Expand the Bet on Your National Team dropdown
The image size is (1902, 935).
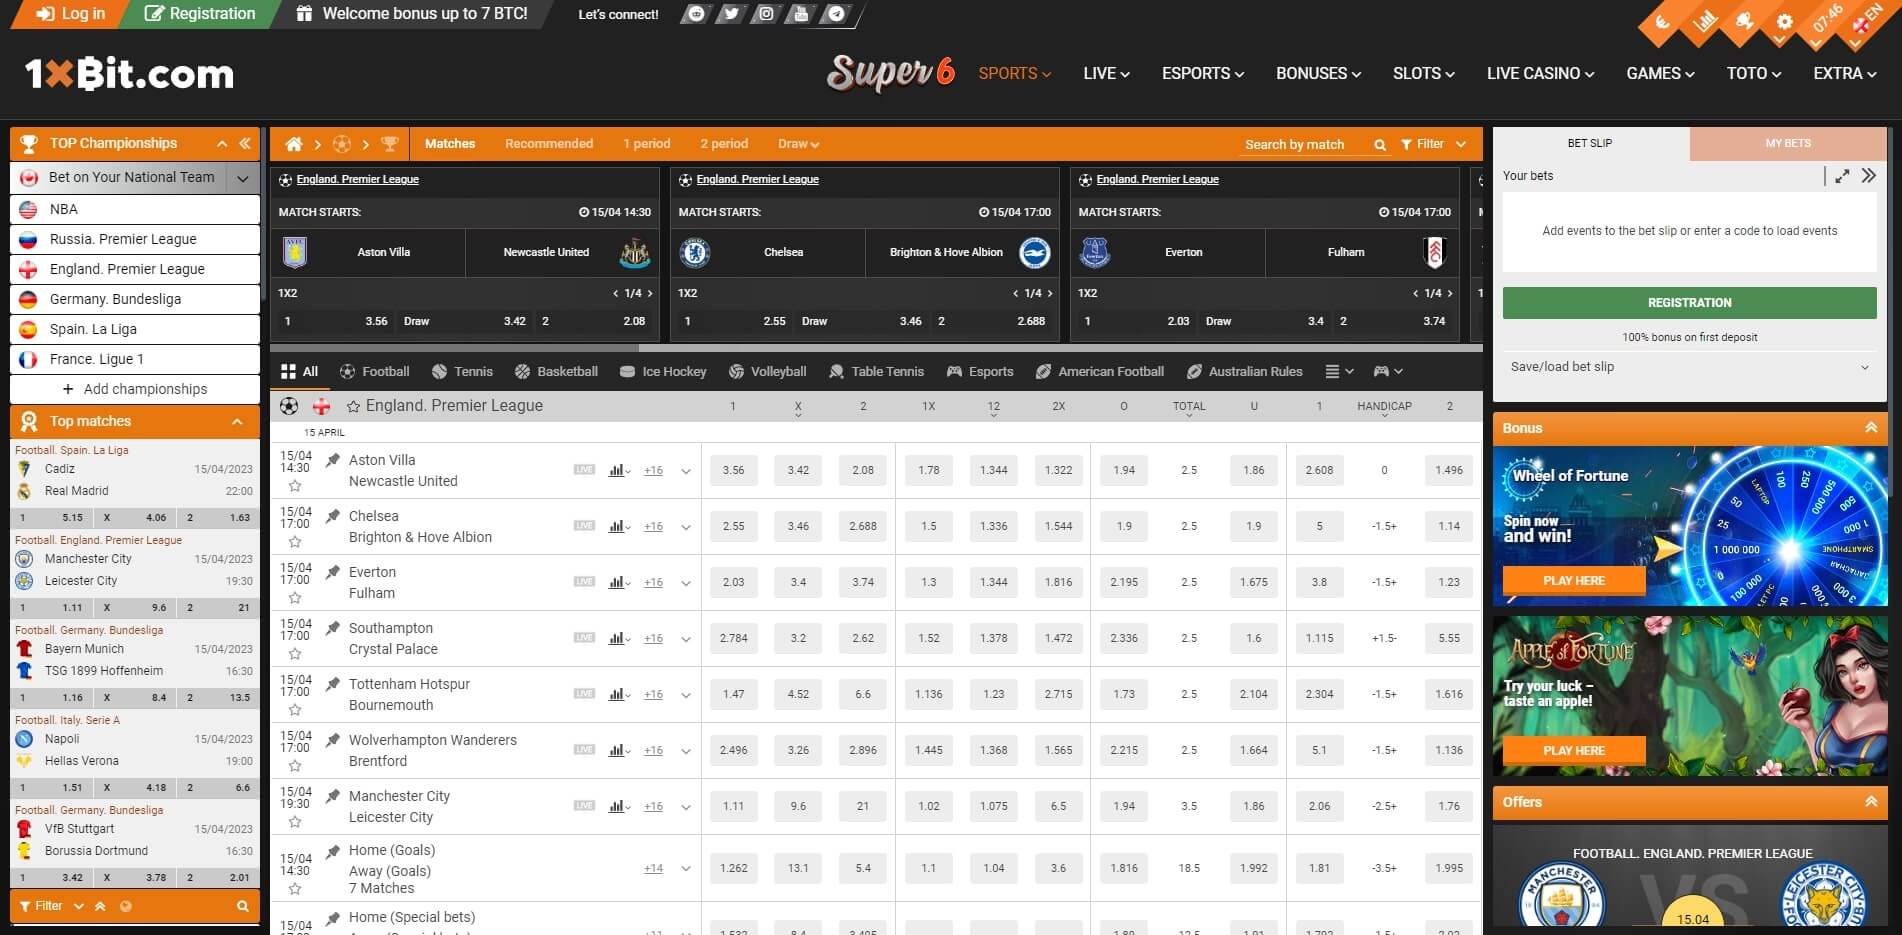point(242,178)
